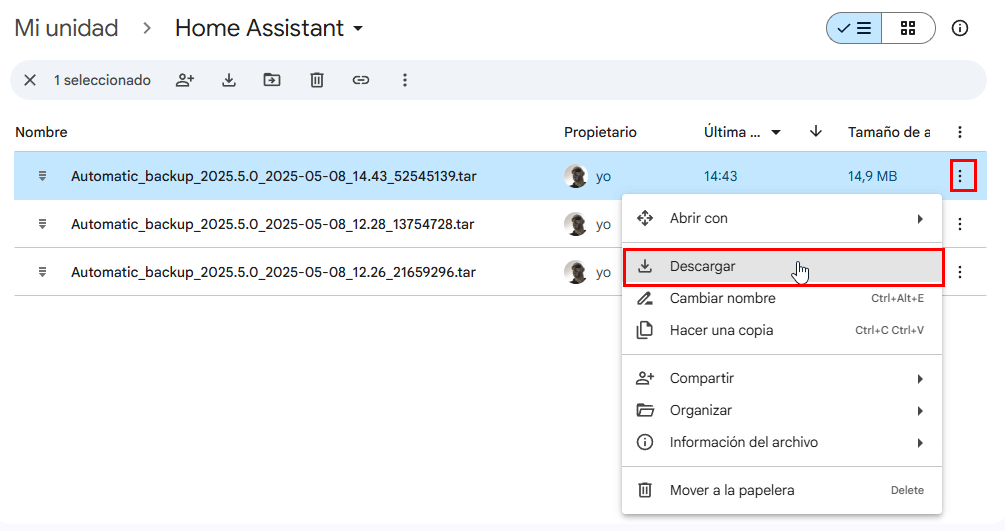The width and height of the screenshot is (1005, 531).
Task: Click the download icon in selection toolbar
Action: (229, 80)
